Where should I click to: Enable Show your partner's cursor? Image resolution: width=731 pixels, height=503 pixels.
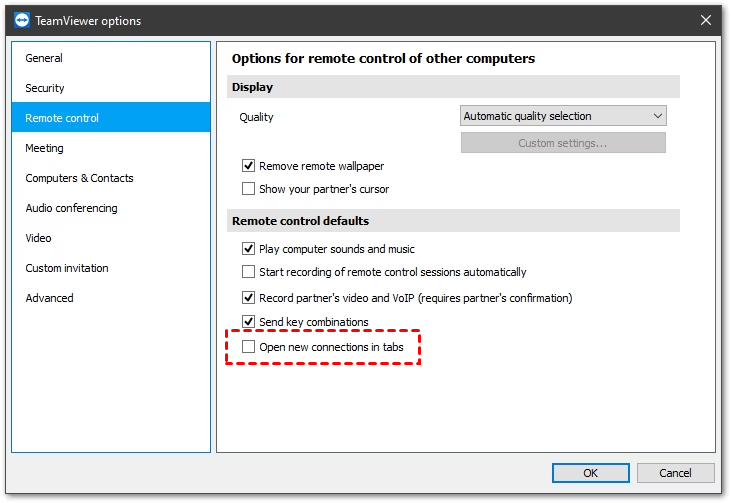[249, 189]
